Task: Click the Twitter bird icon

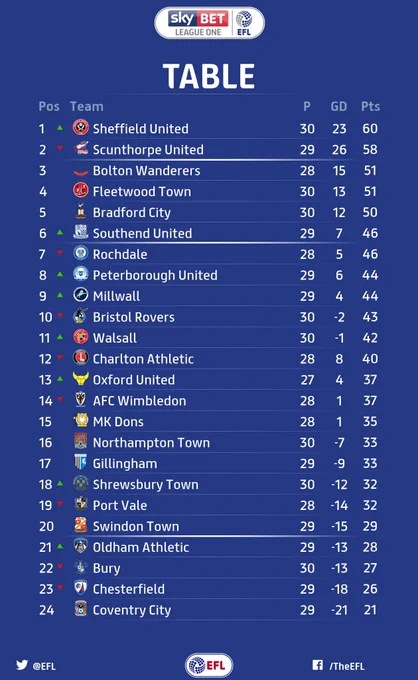Action: tap(22, 665)
